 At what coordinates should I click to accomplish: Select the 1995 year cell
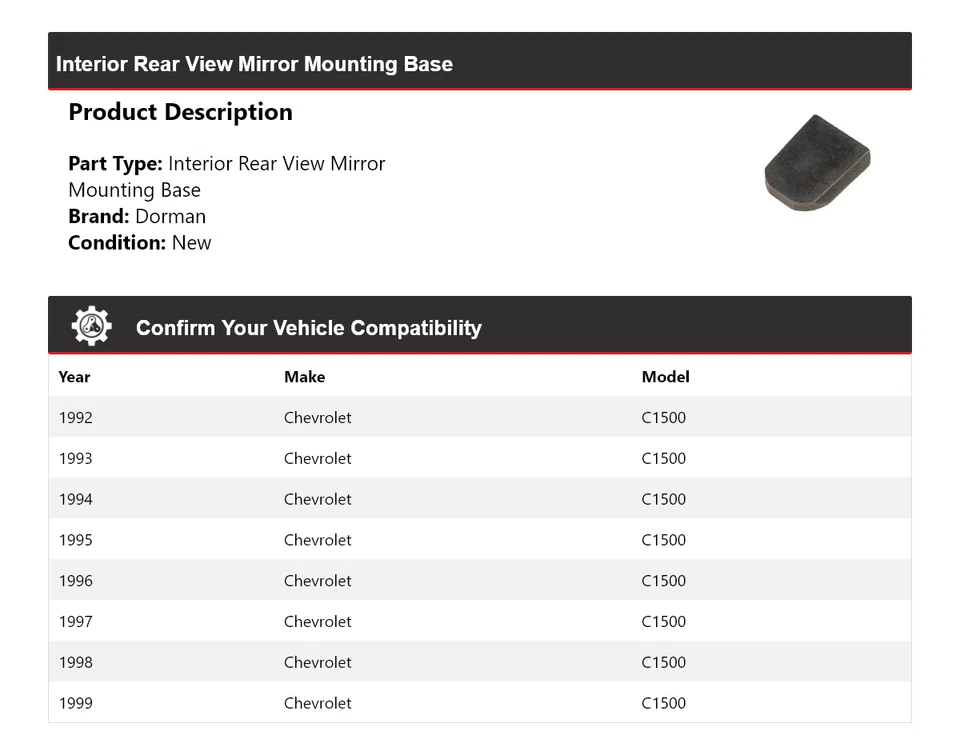pyautogui.click(x=76, y=540)
